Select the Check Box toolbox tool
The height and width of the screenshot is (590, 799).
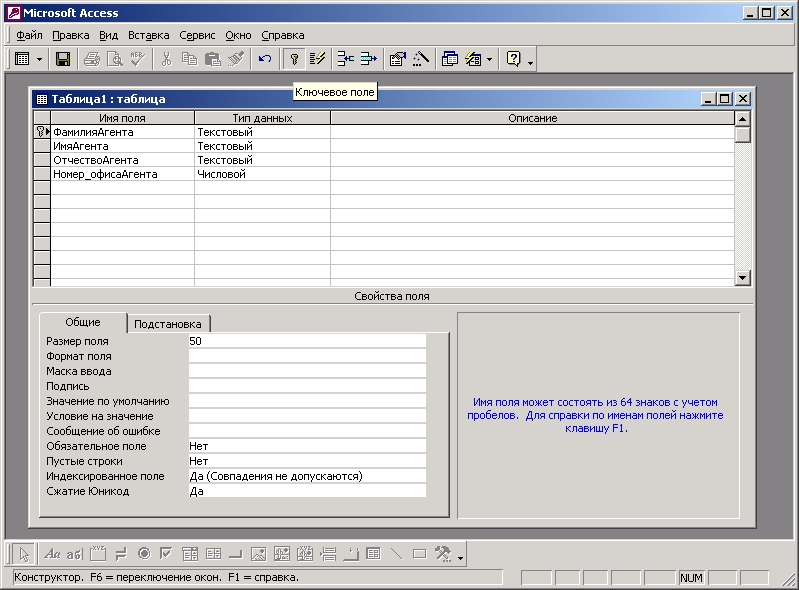click(x=167, y=554)
